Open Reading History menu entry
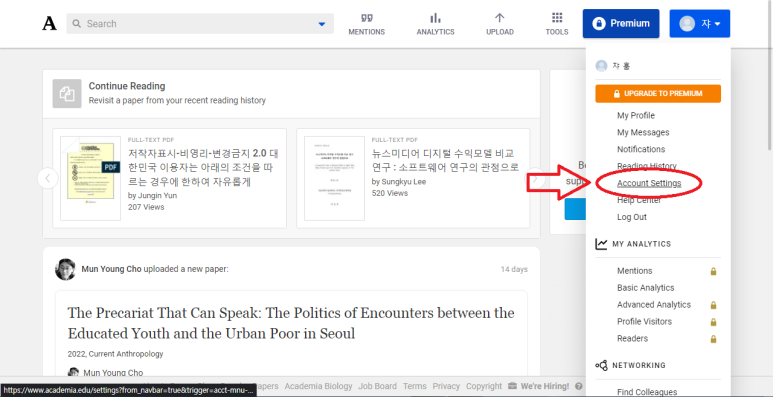Viewport: 773px width, 397px height. tap(647, 166)
